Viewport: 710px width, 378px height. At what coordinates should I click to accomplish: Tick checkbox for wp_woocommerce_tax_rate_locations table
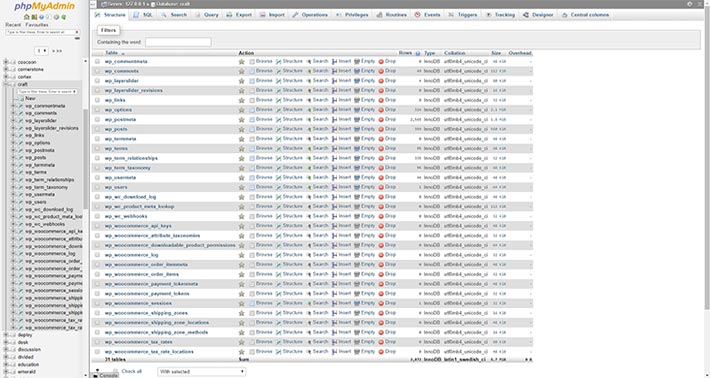tap(97, 352)
